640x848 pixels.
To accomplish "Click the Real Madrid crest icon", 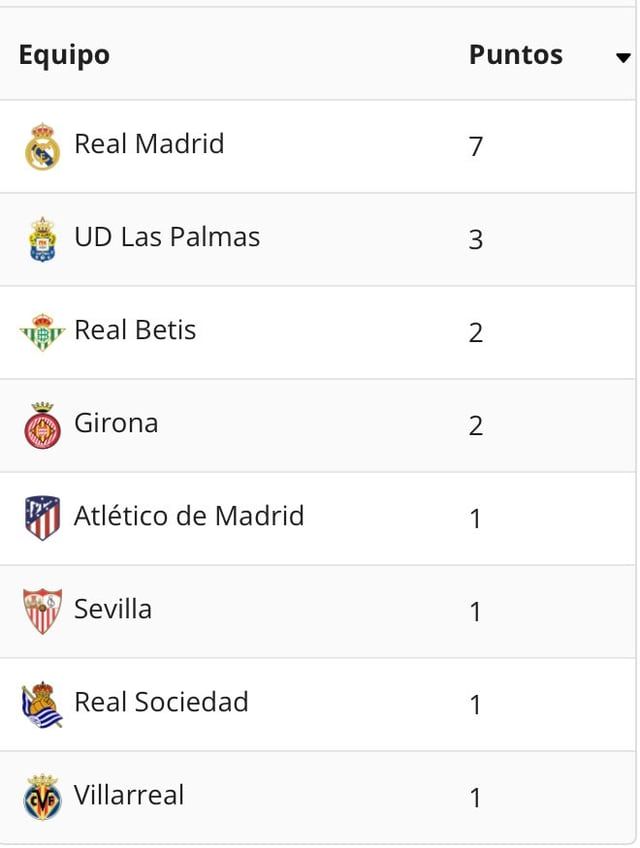I will [x=42, y=146].
